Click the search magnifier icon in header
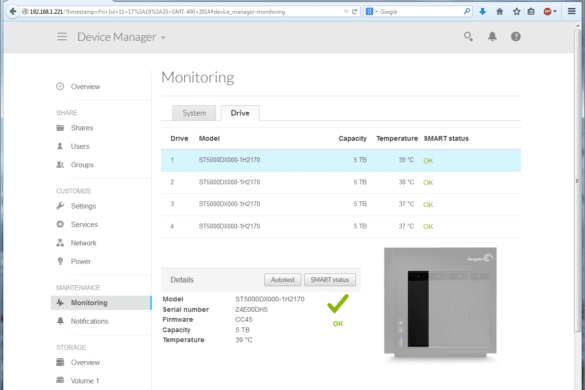Screen dimensions: 585x390 tap(468, 37)
